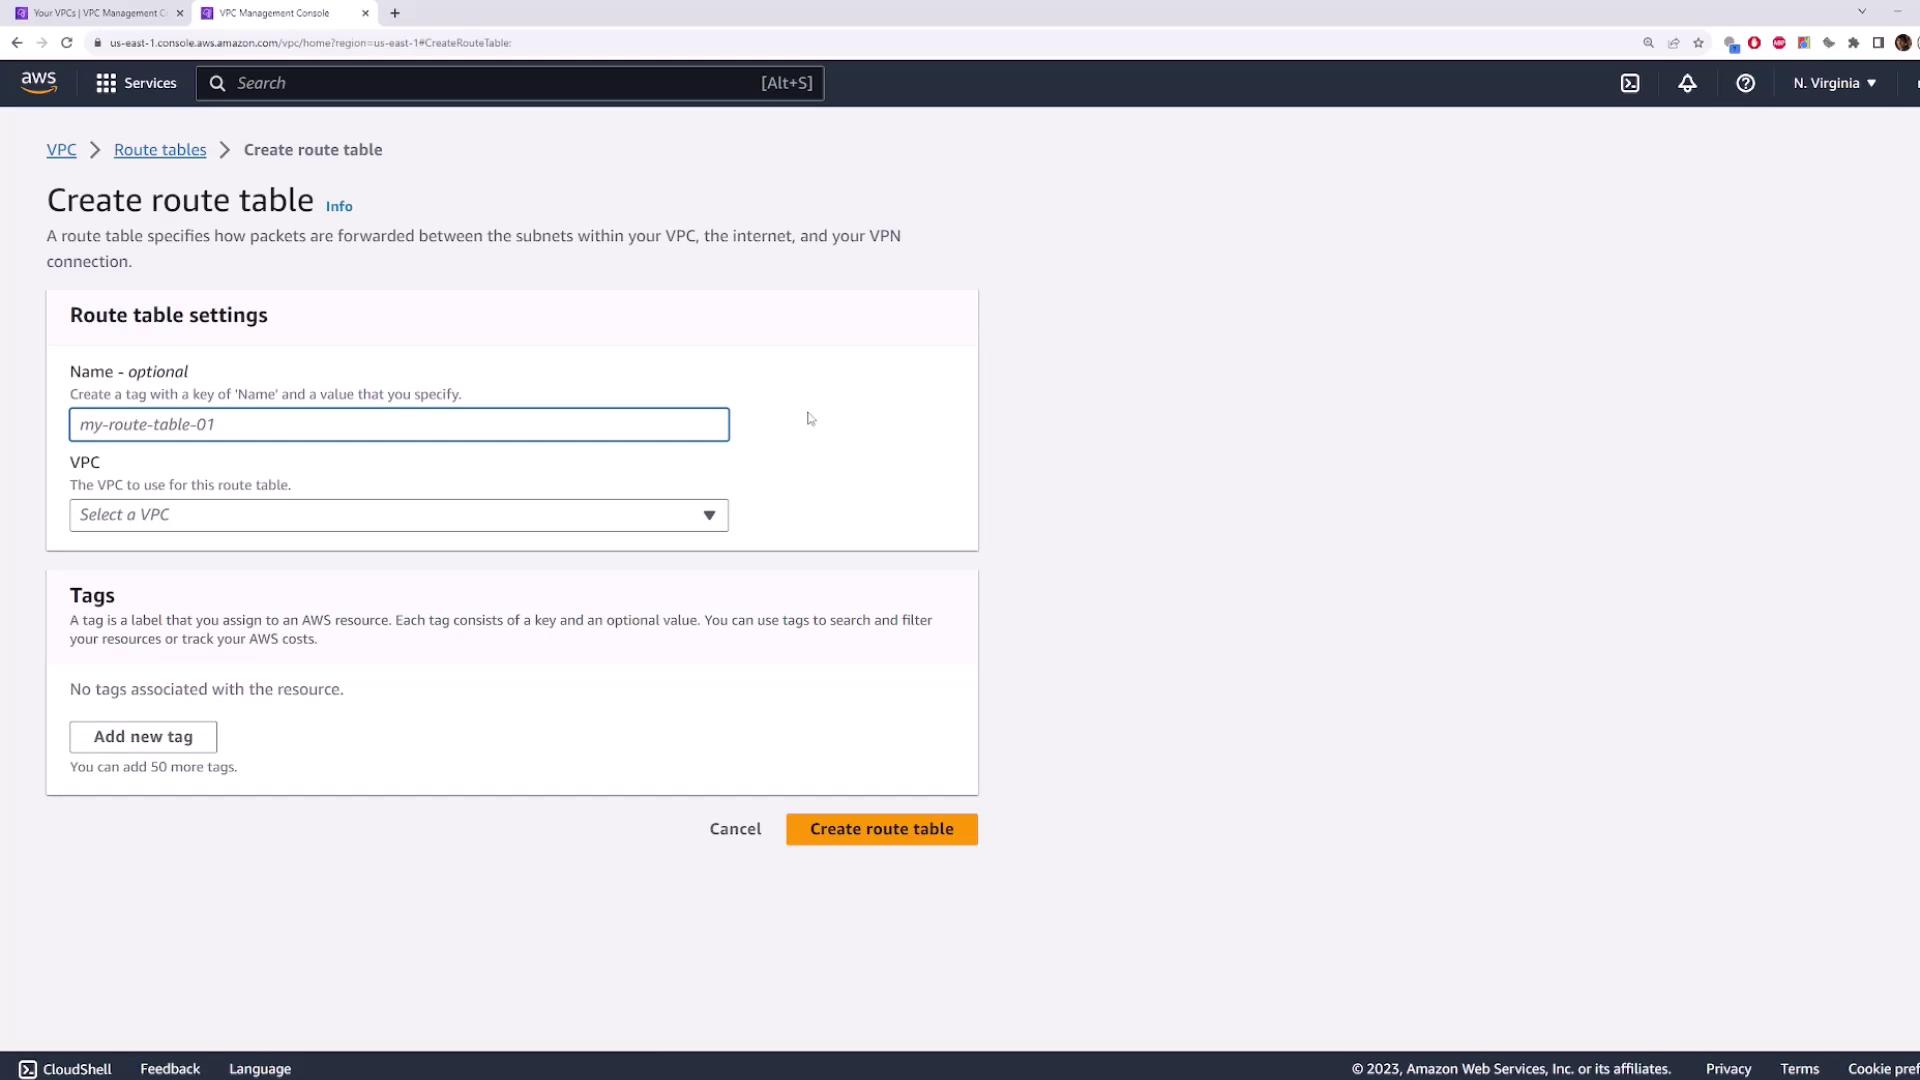Bookmark page with the star icon
Viewport: 1920px width, 1080px height.
pos(1698,43)
